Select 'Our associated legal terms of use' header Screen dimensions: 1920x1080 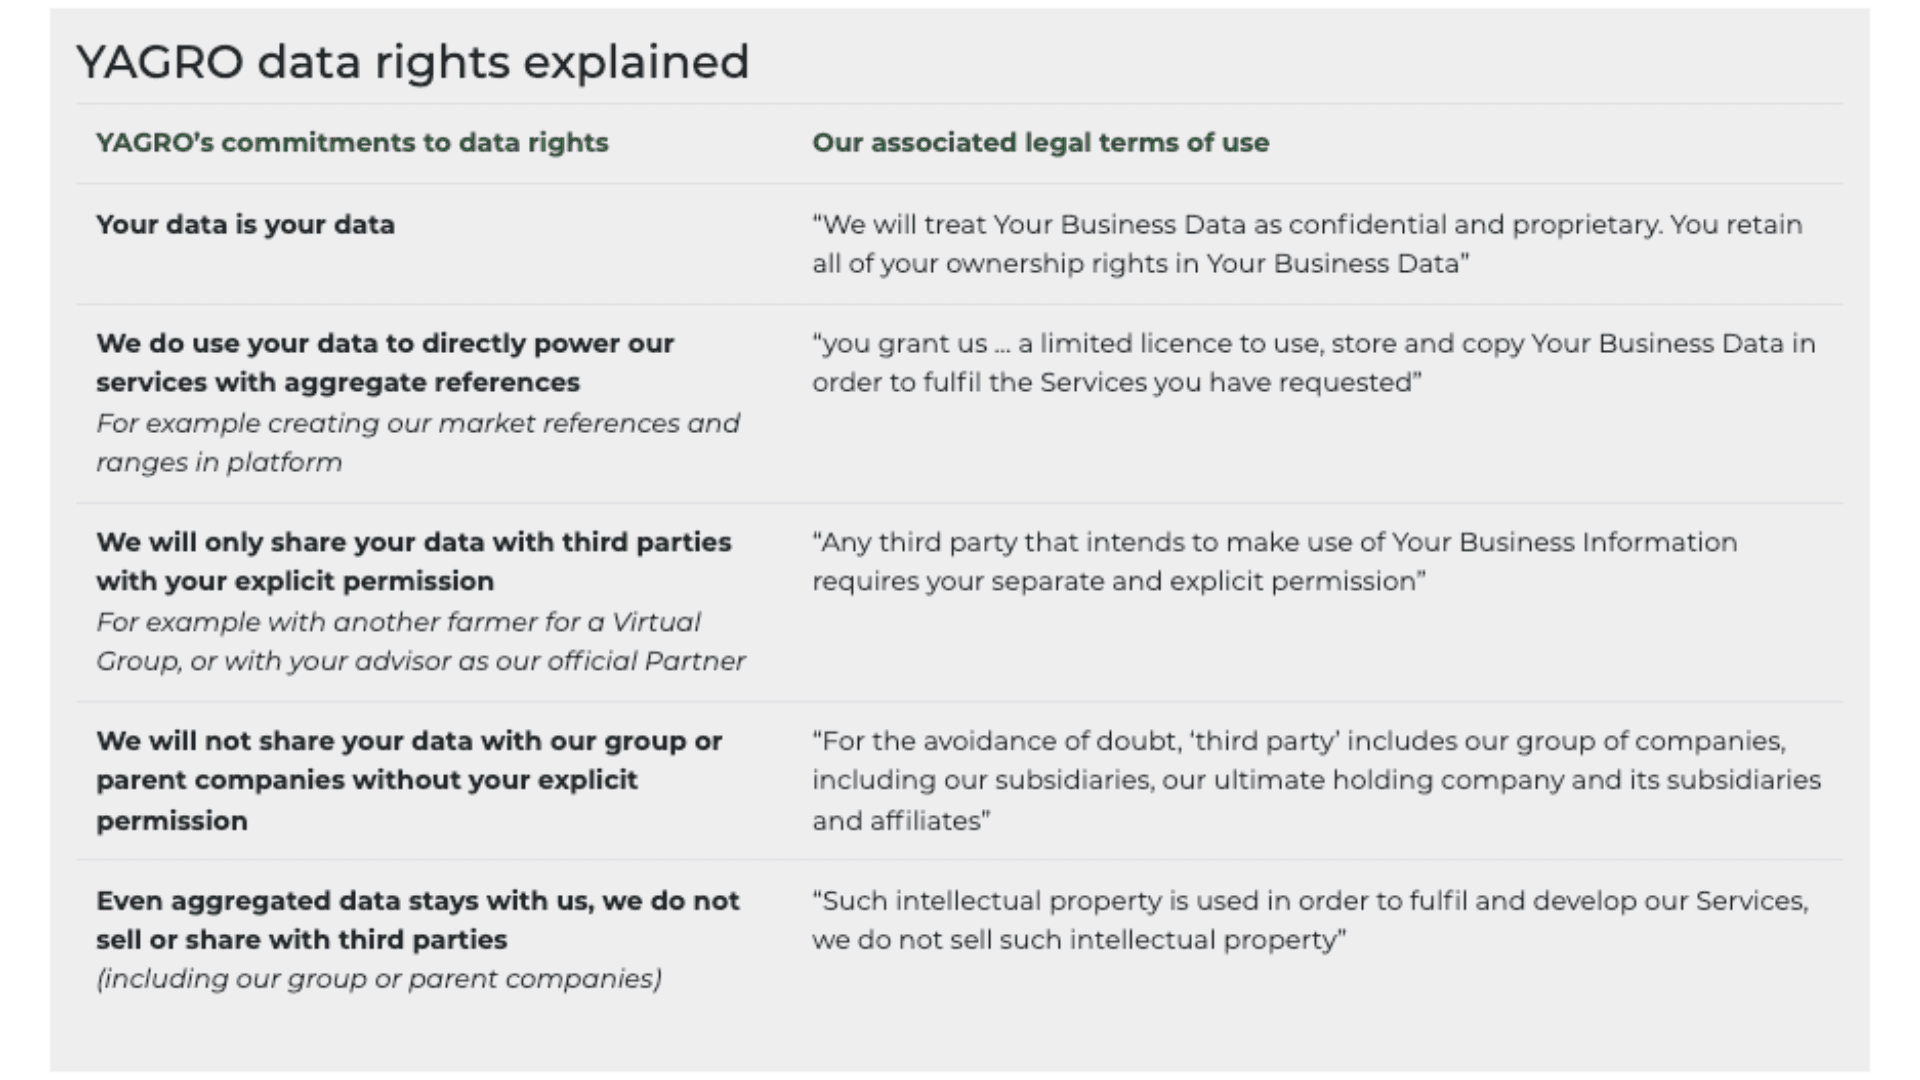(1040, 142)
